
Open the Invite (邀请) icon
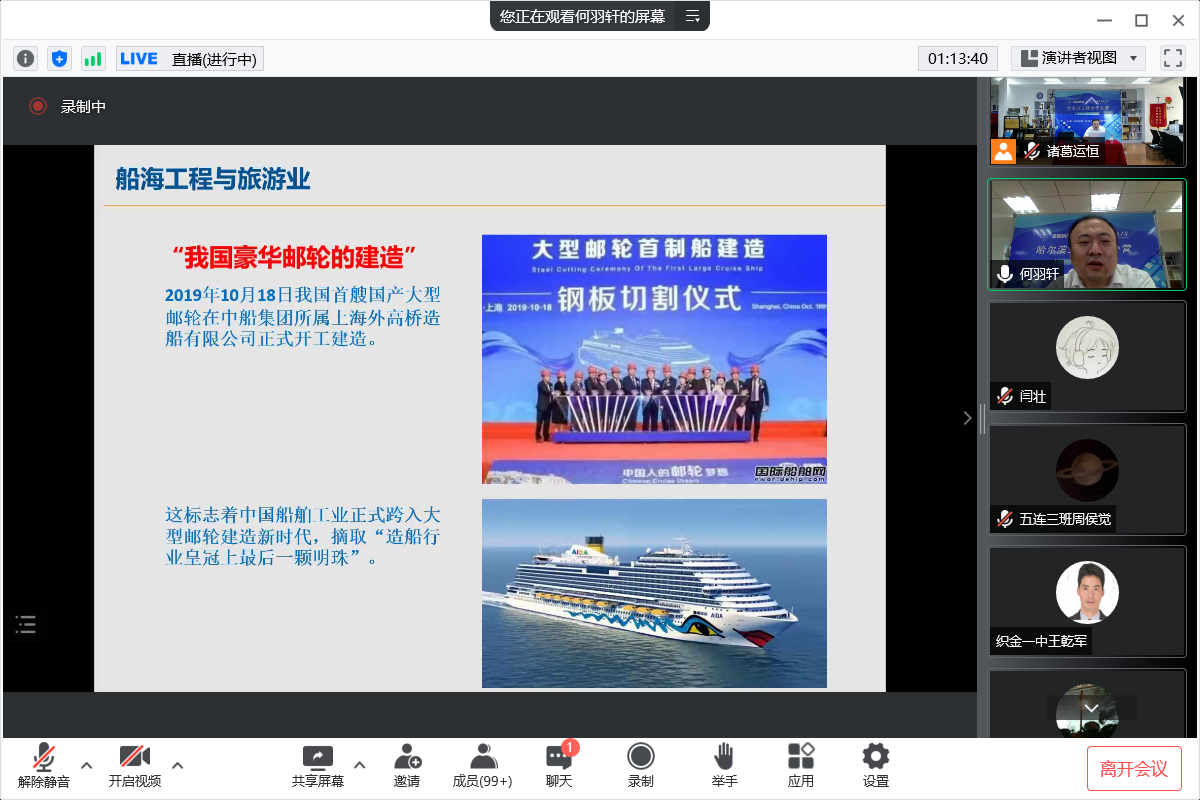(407, 765)
